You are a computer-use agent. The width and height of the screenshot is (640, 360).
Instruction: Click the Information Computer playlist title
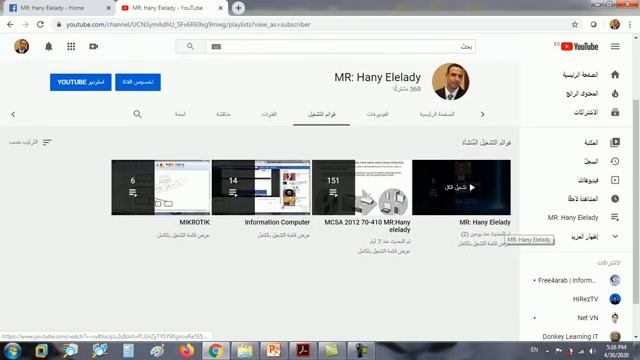click(277, 222)
